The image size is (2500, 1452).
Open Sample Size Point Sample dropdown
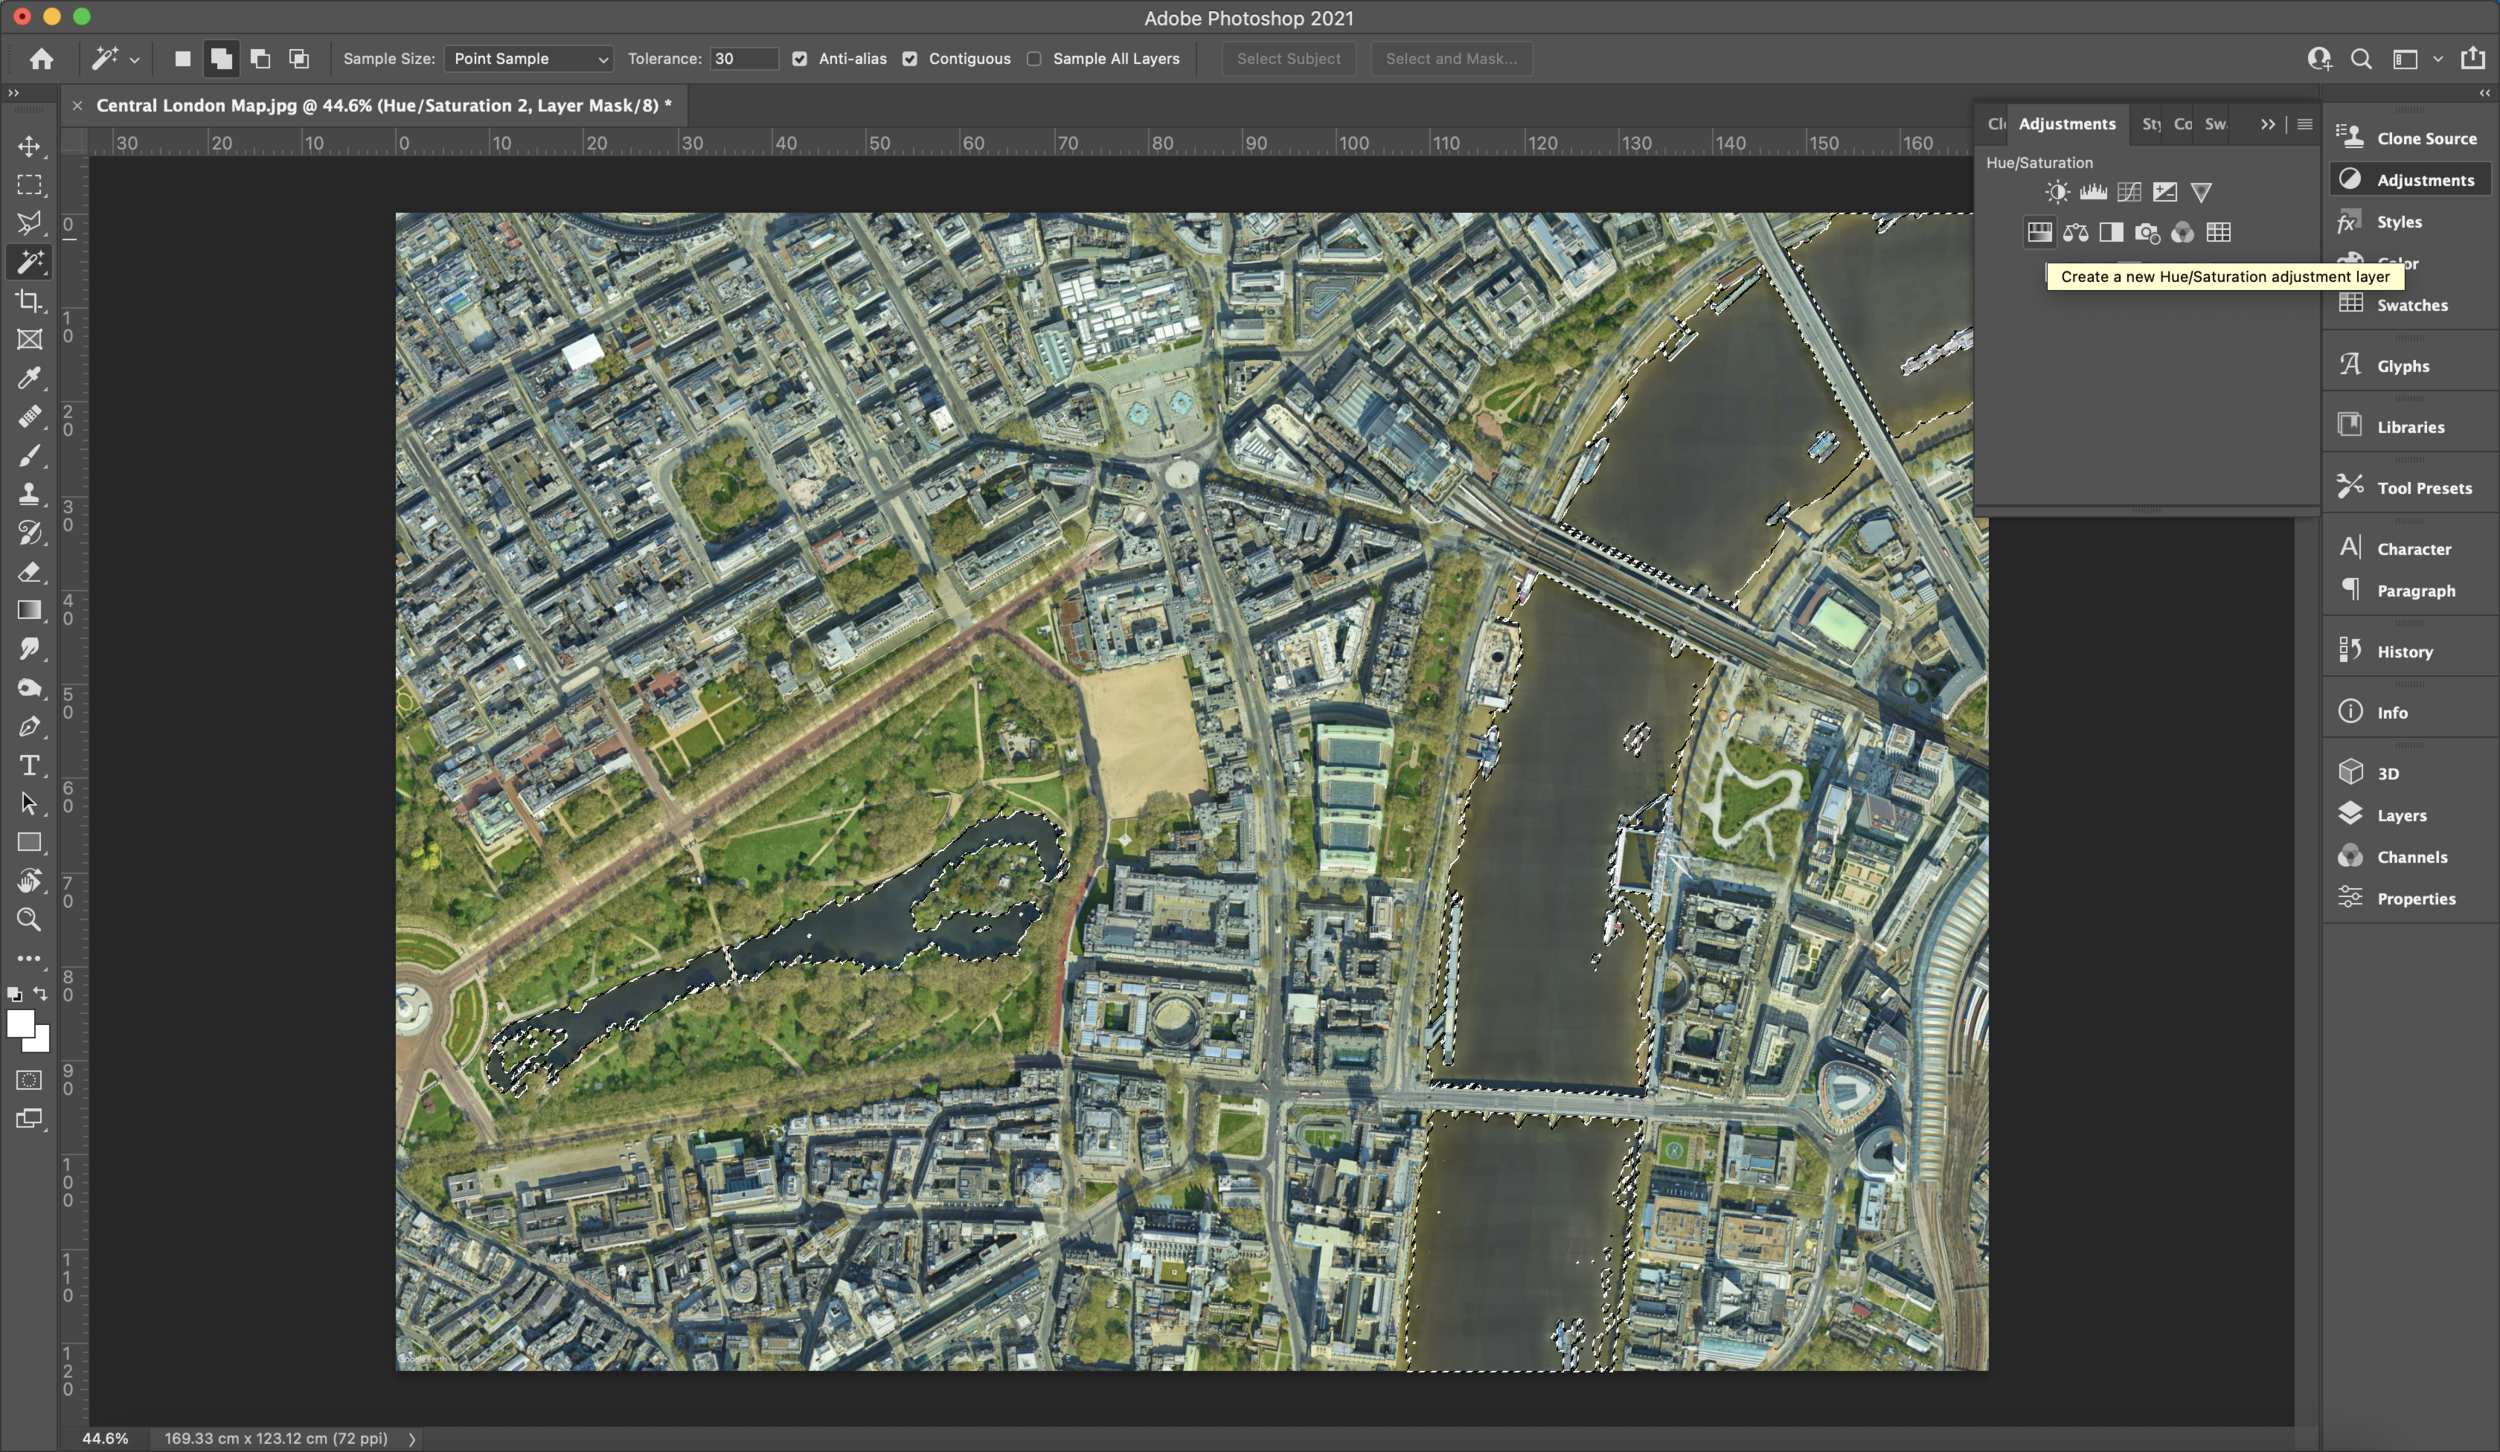[x=529, y=59]
